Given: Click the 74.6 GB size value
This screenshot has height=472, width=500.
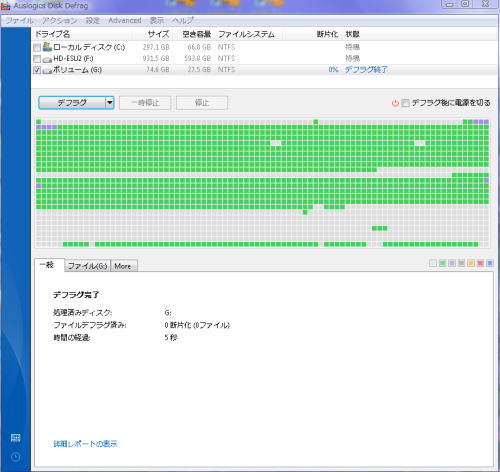Looking at the screenshot, I should point(158,70).
